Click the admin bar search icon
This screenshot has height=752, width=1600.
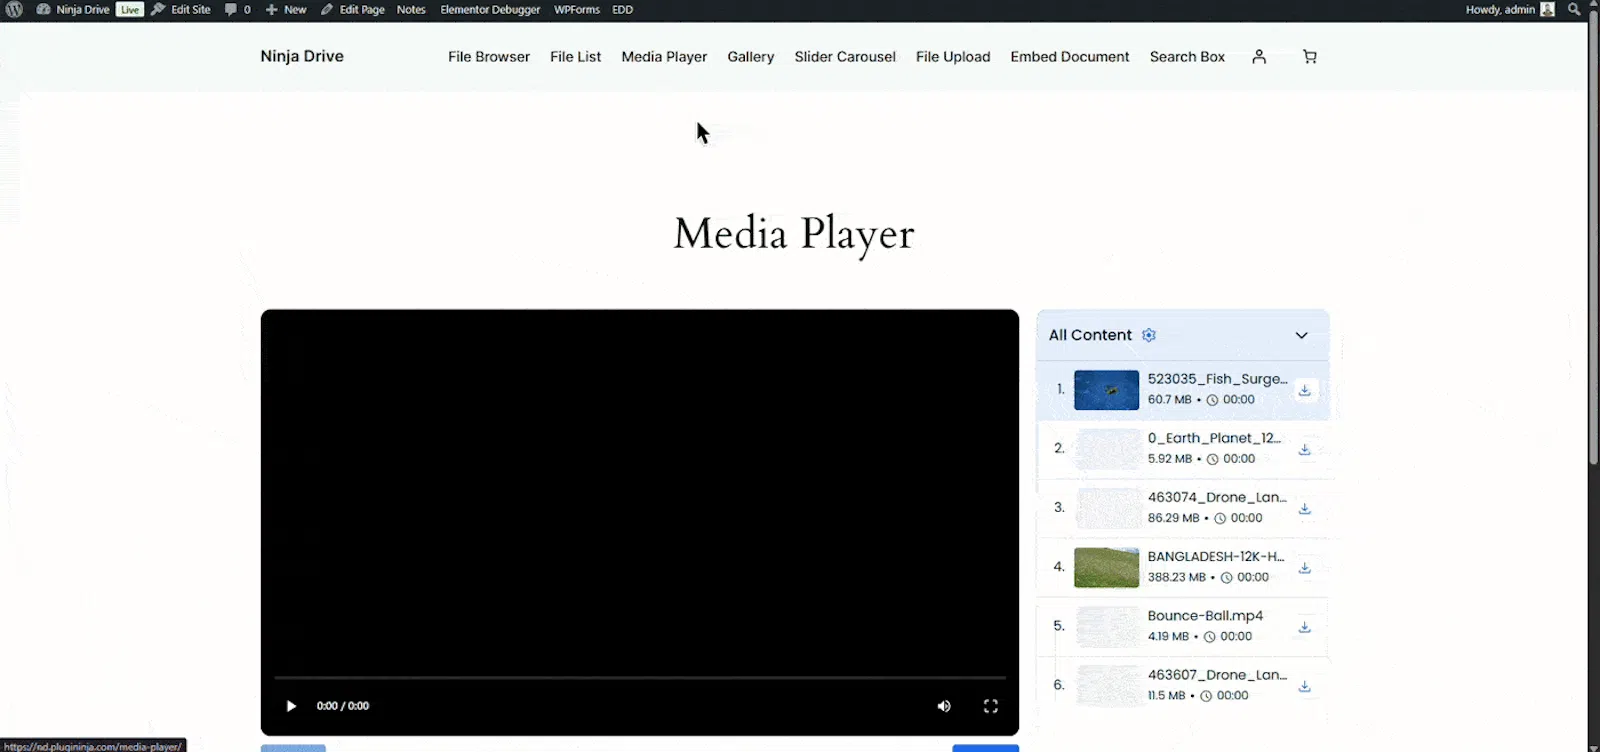coord(1574,10)
